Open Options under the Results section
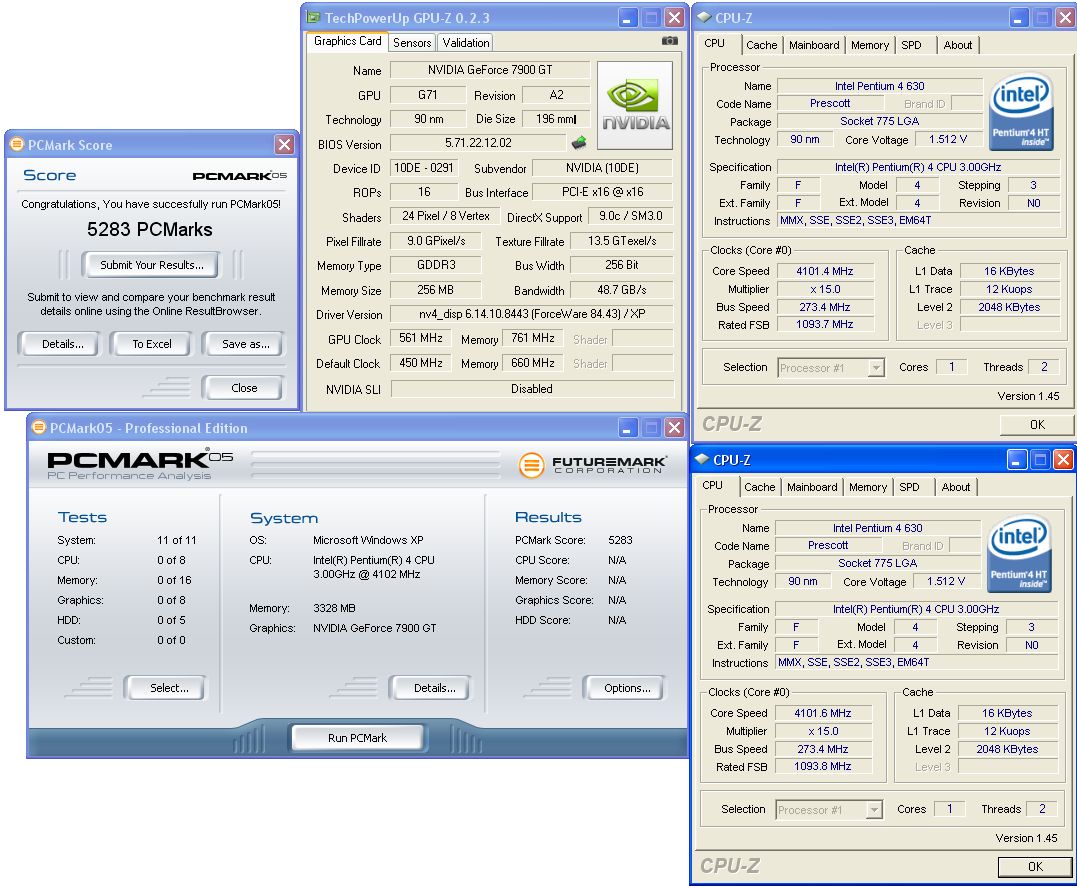 pyautogui.click(x=626, y=688)
